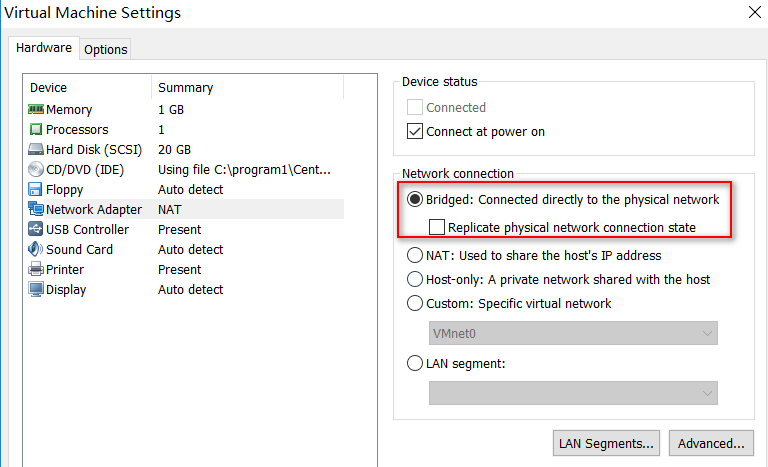Click the Hard Disk (SCSI) icon
Viewport: 768px width, 467px height.
click(x=36, y=149)
